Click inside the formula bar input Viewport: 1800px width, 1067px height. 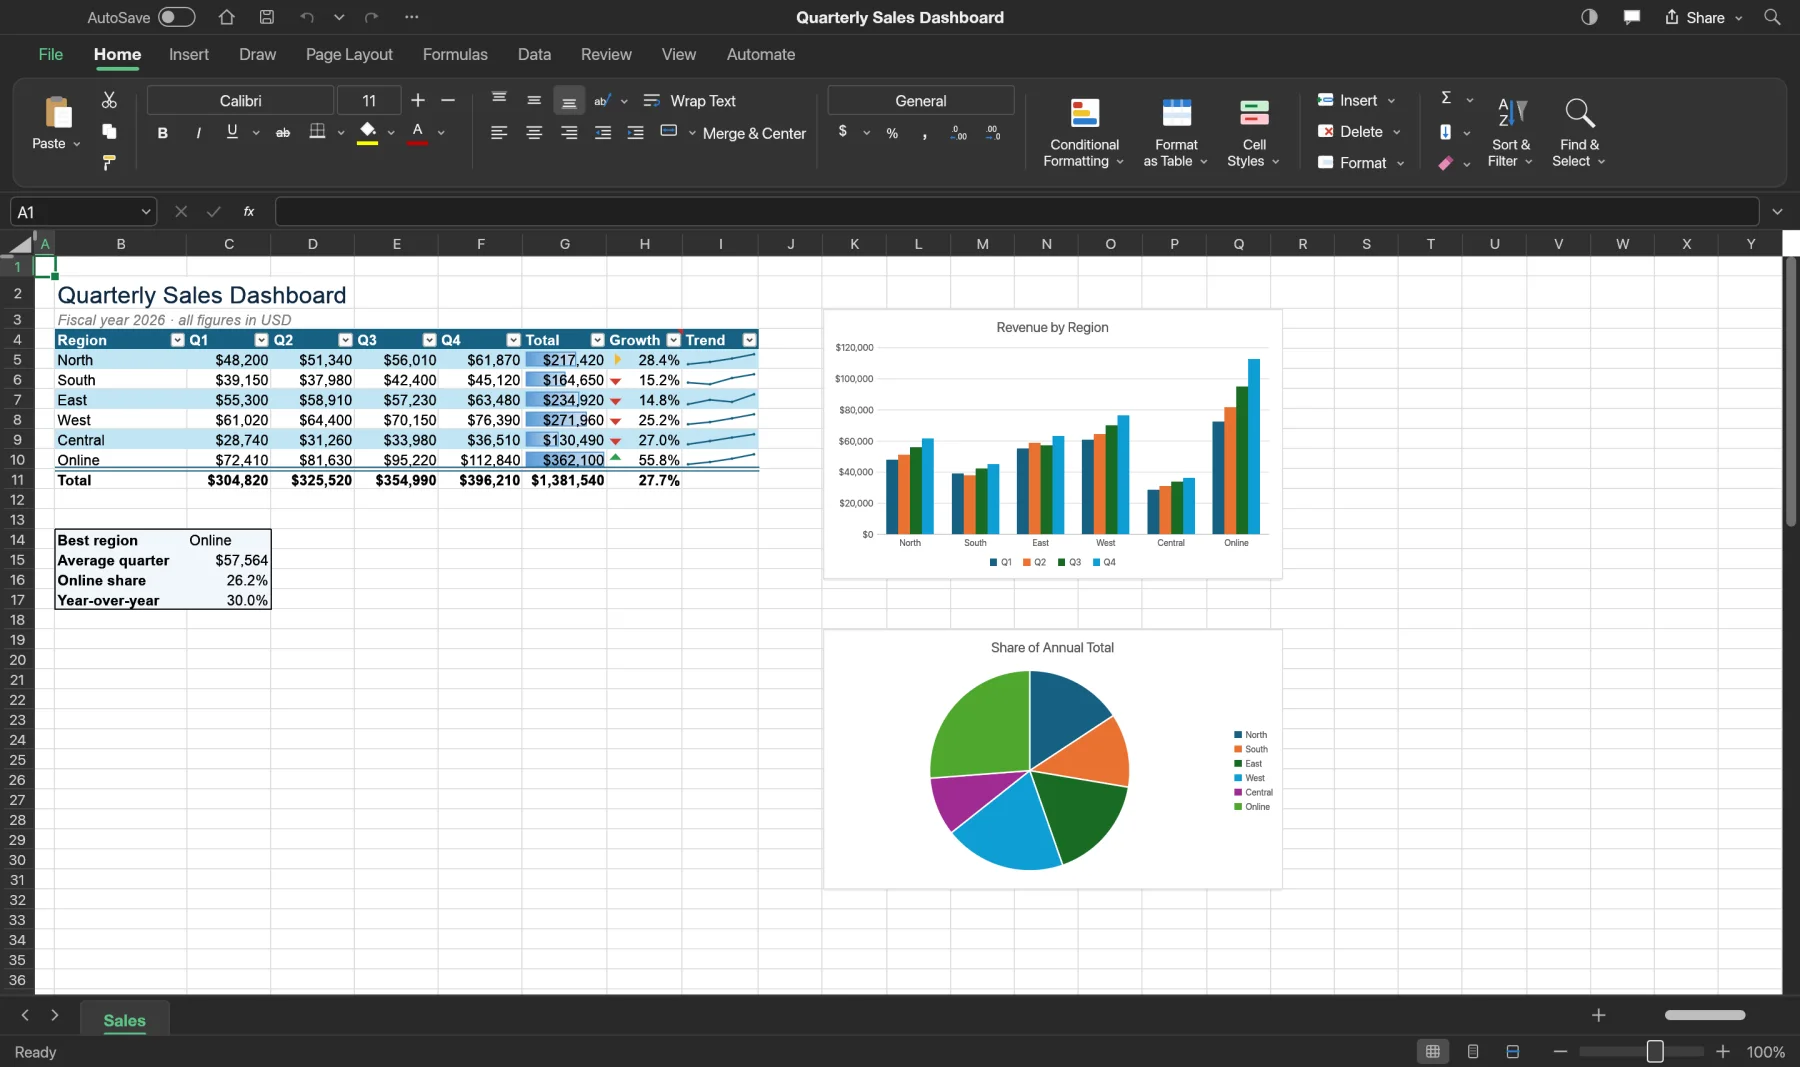click(1016, 211)
